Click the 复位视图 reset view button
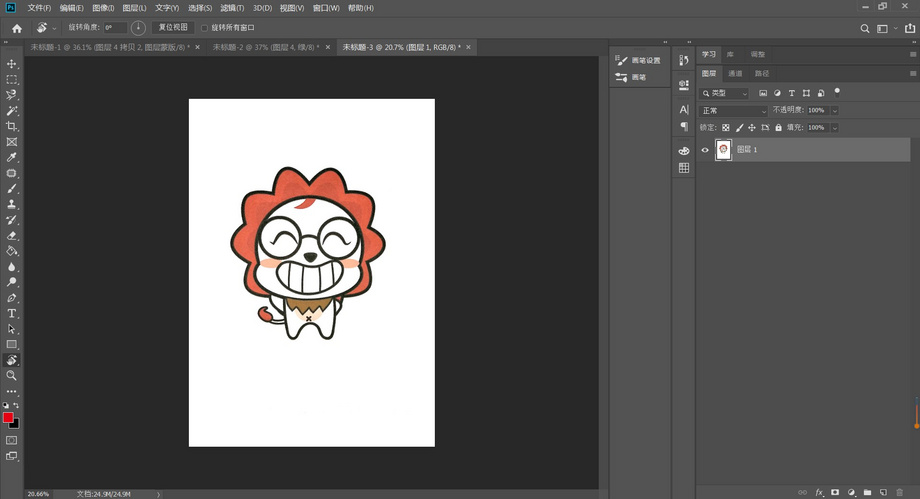Image resolution: width=920 pixels, height=499 pixels. [172, 28]
